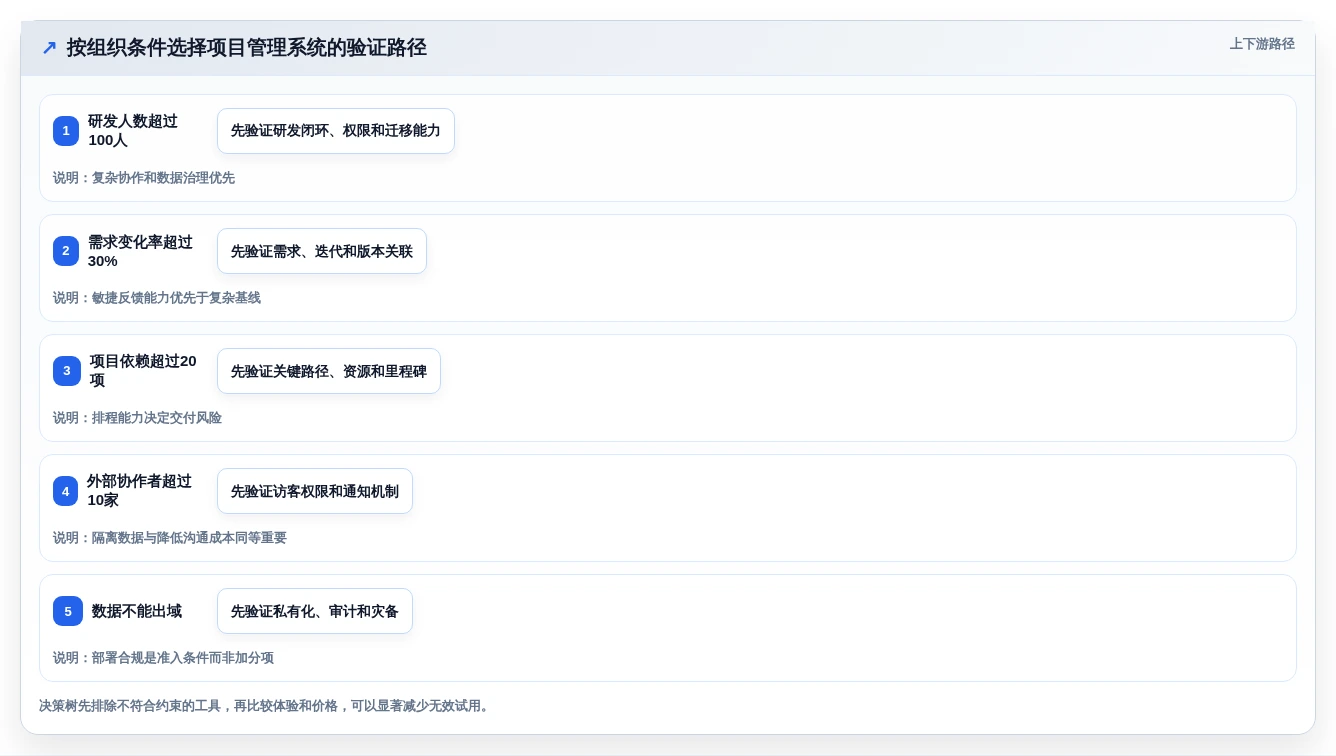
Task: Click the condition text 需求变化率超过30%
Action: click(x=140, y=251)
